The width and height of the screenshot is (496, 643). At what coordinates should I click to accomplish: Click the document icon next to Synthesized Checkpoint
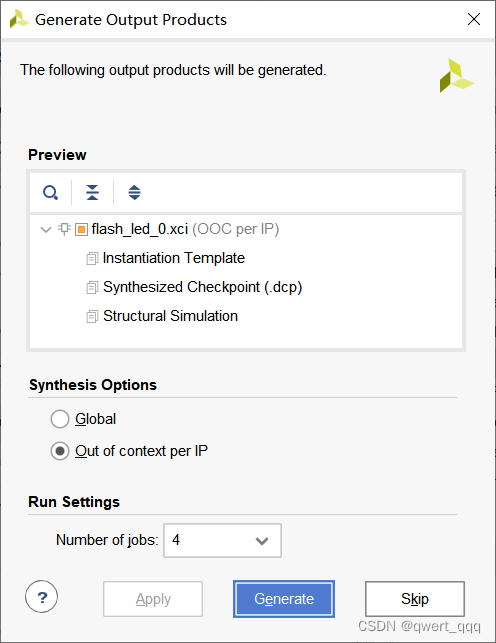pos(92,287)
